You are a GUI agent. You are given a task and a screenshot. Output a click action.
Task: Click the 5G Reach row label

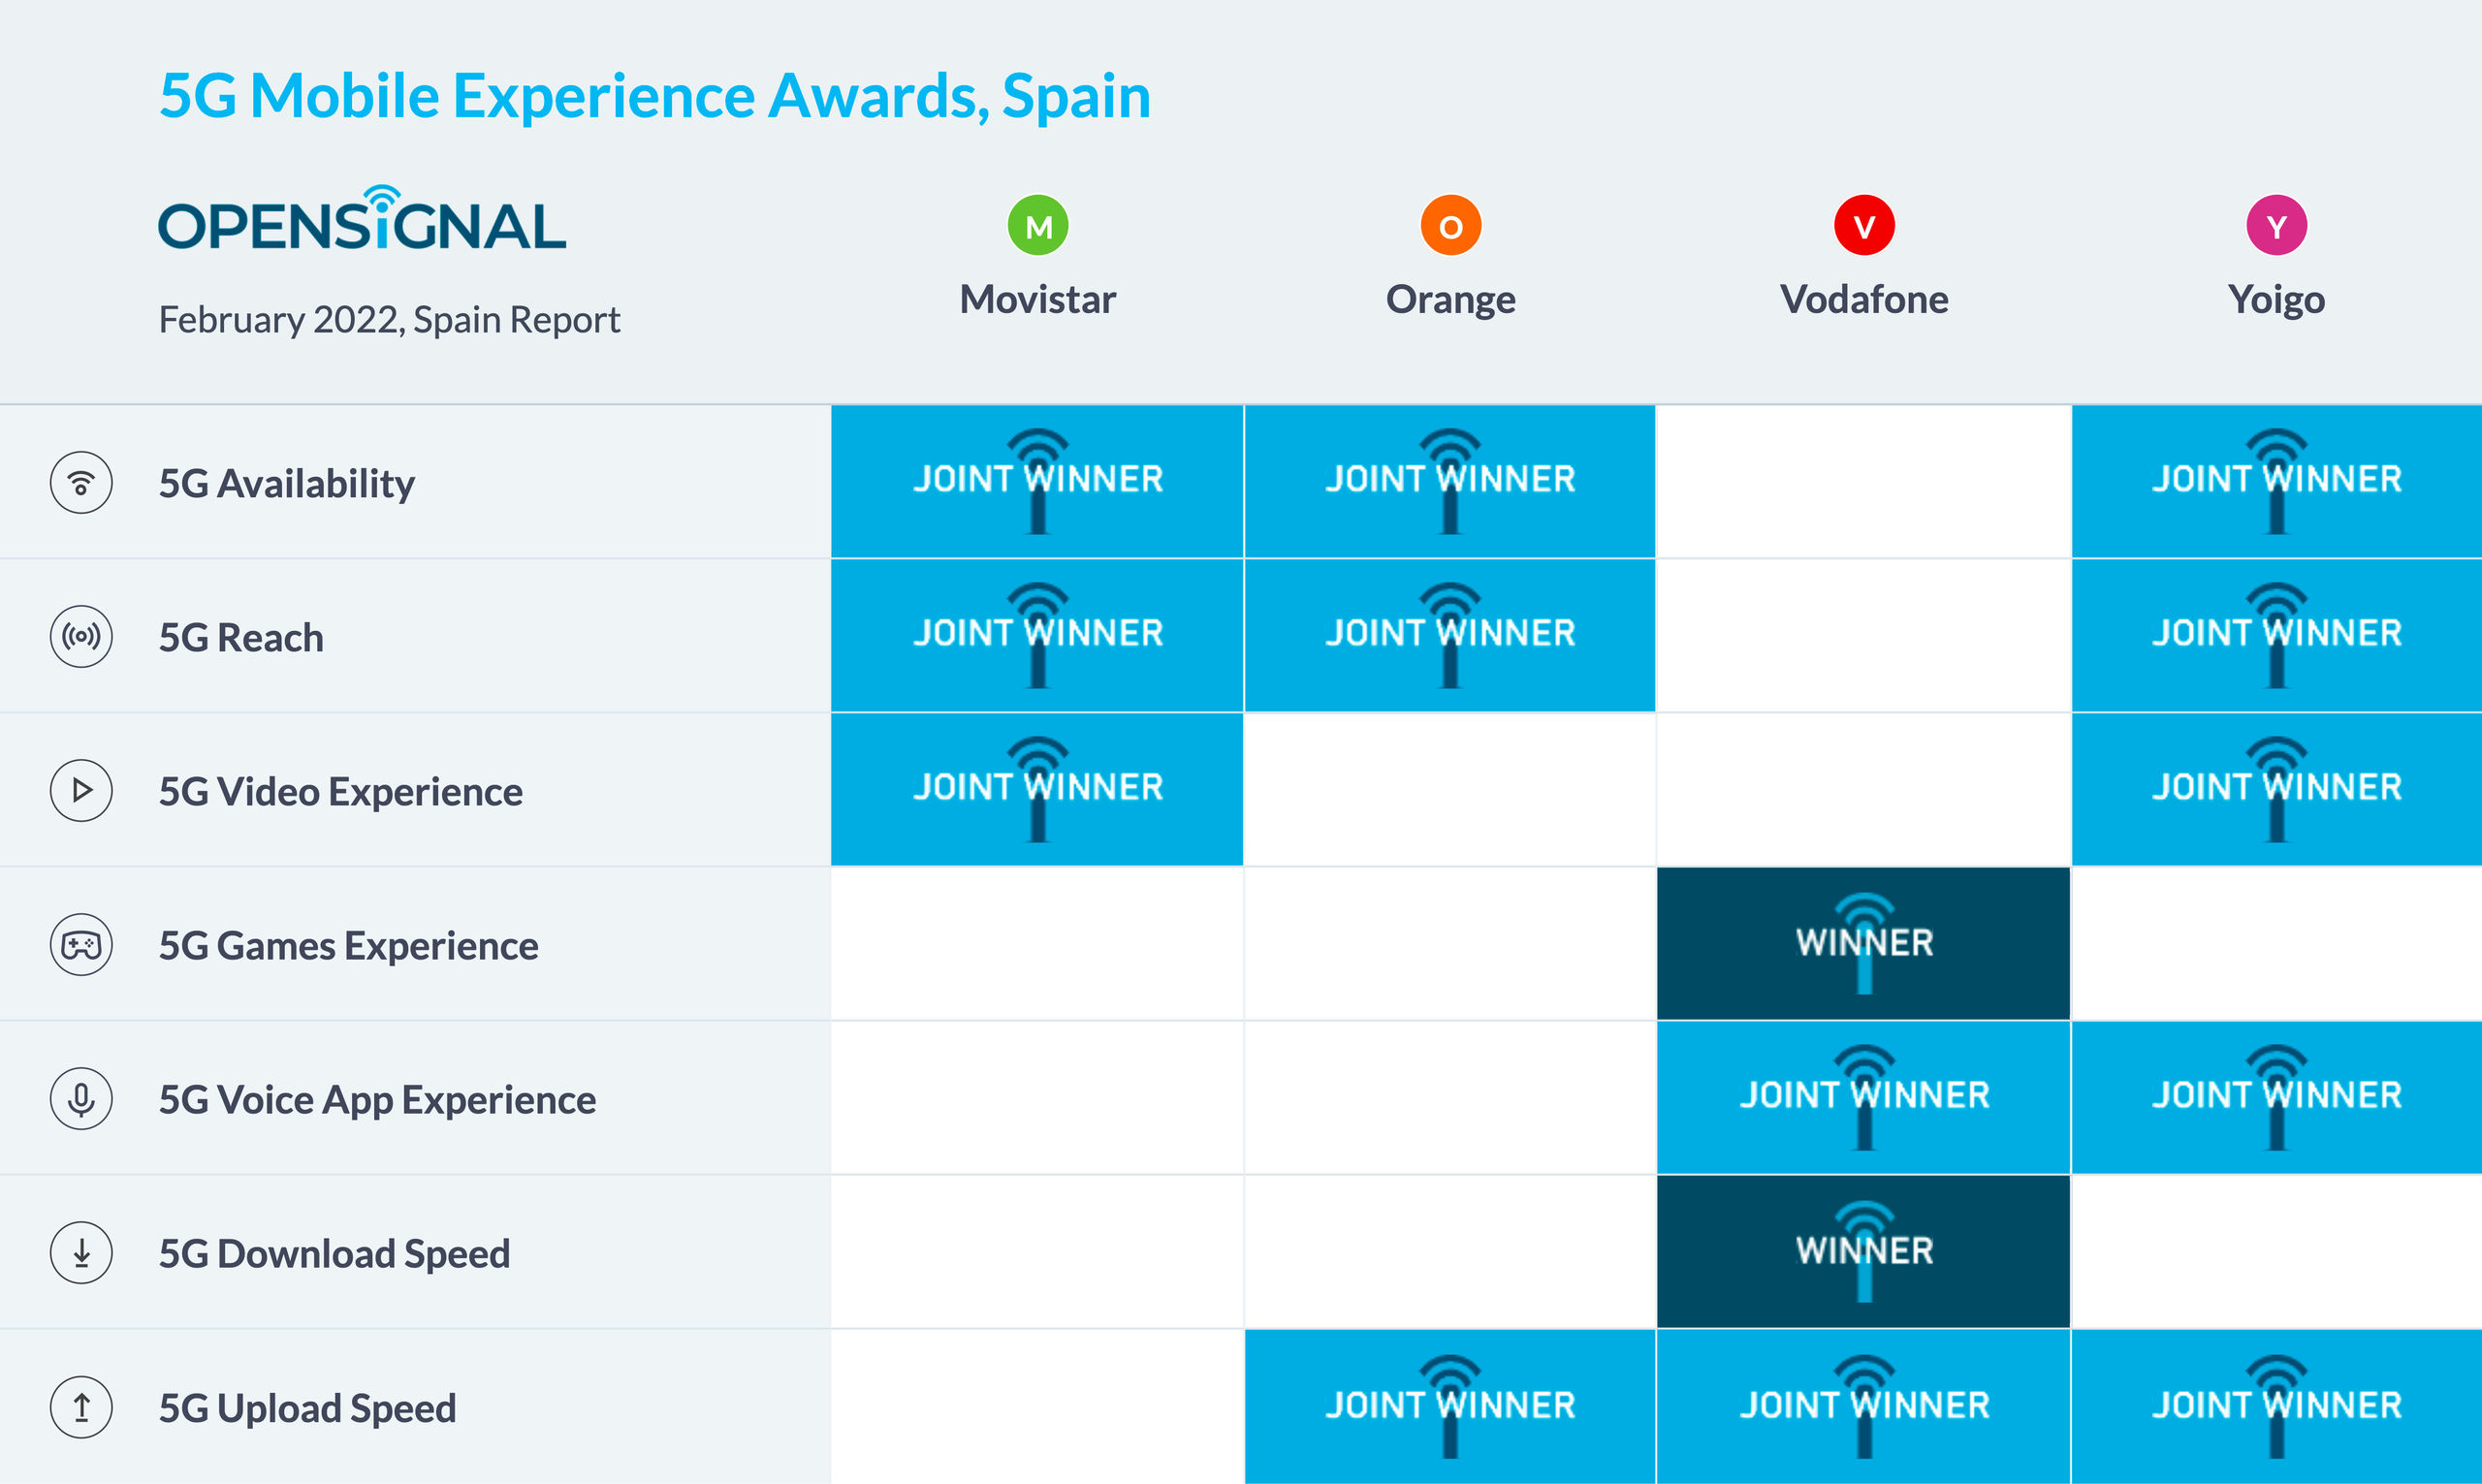pos(241,638)
